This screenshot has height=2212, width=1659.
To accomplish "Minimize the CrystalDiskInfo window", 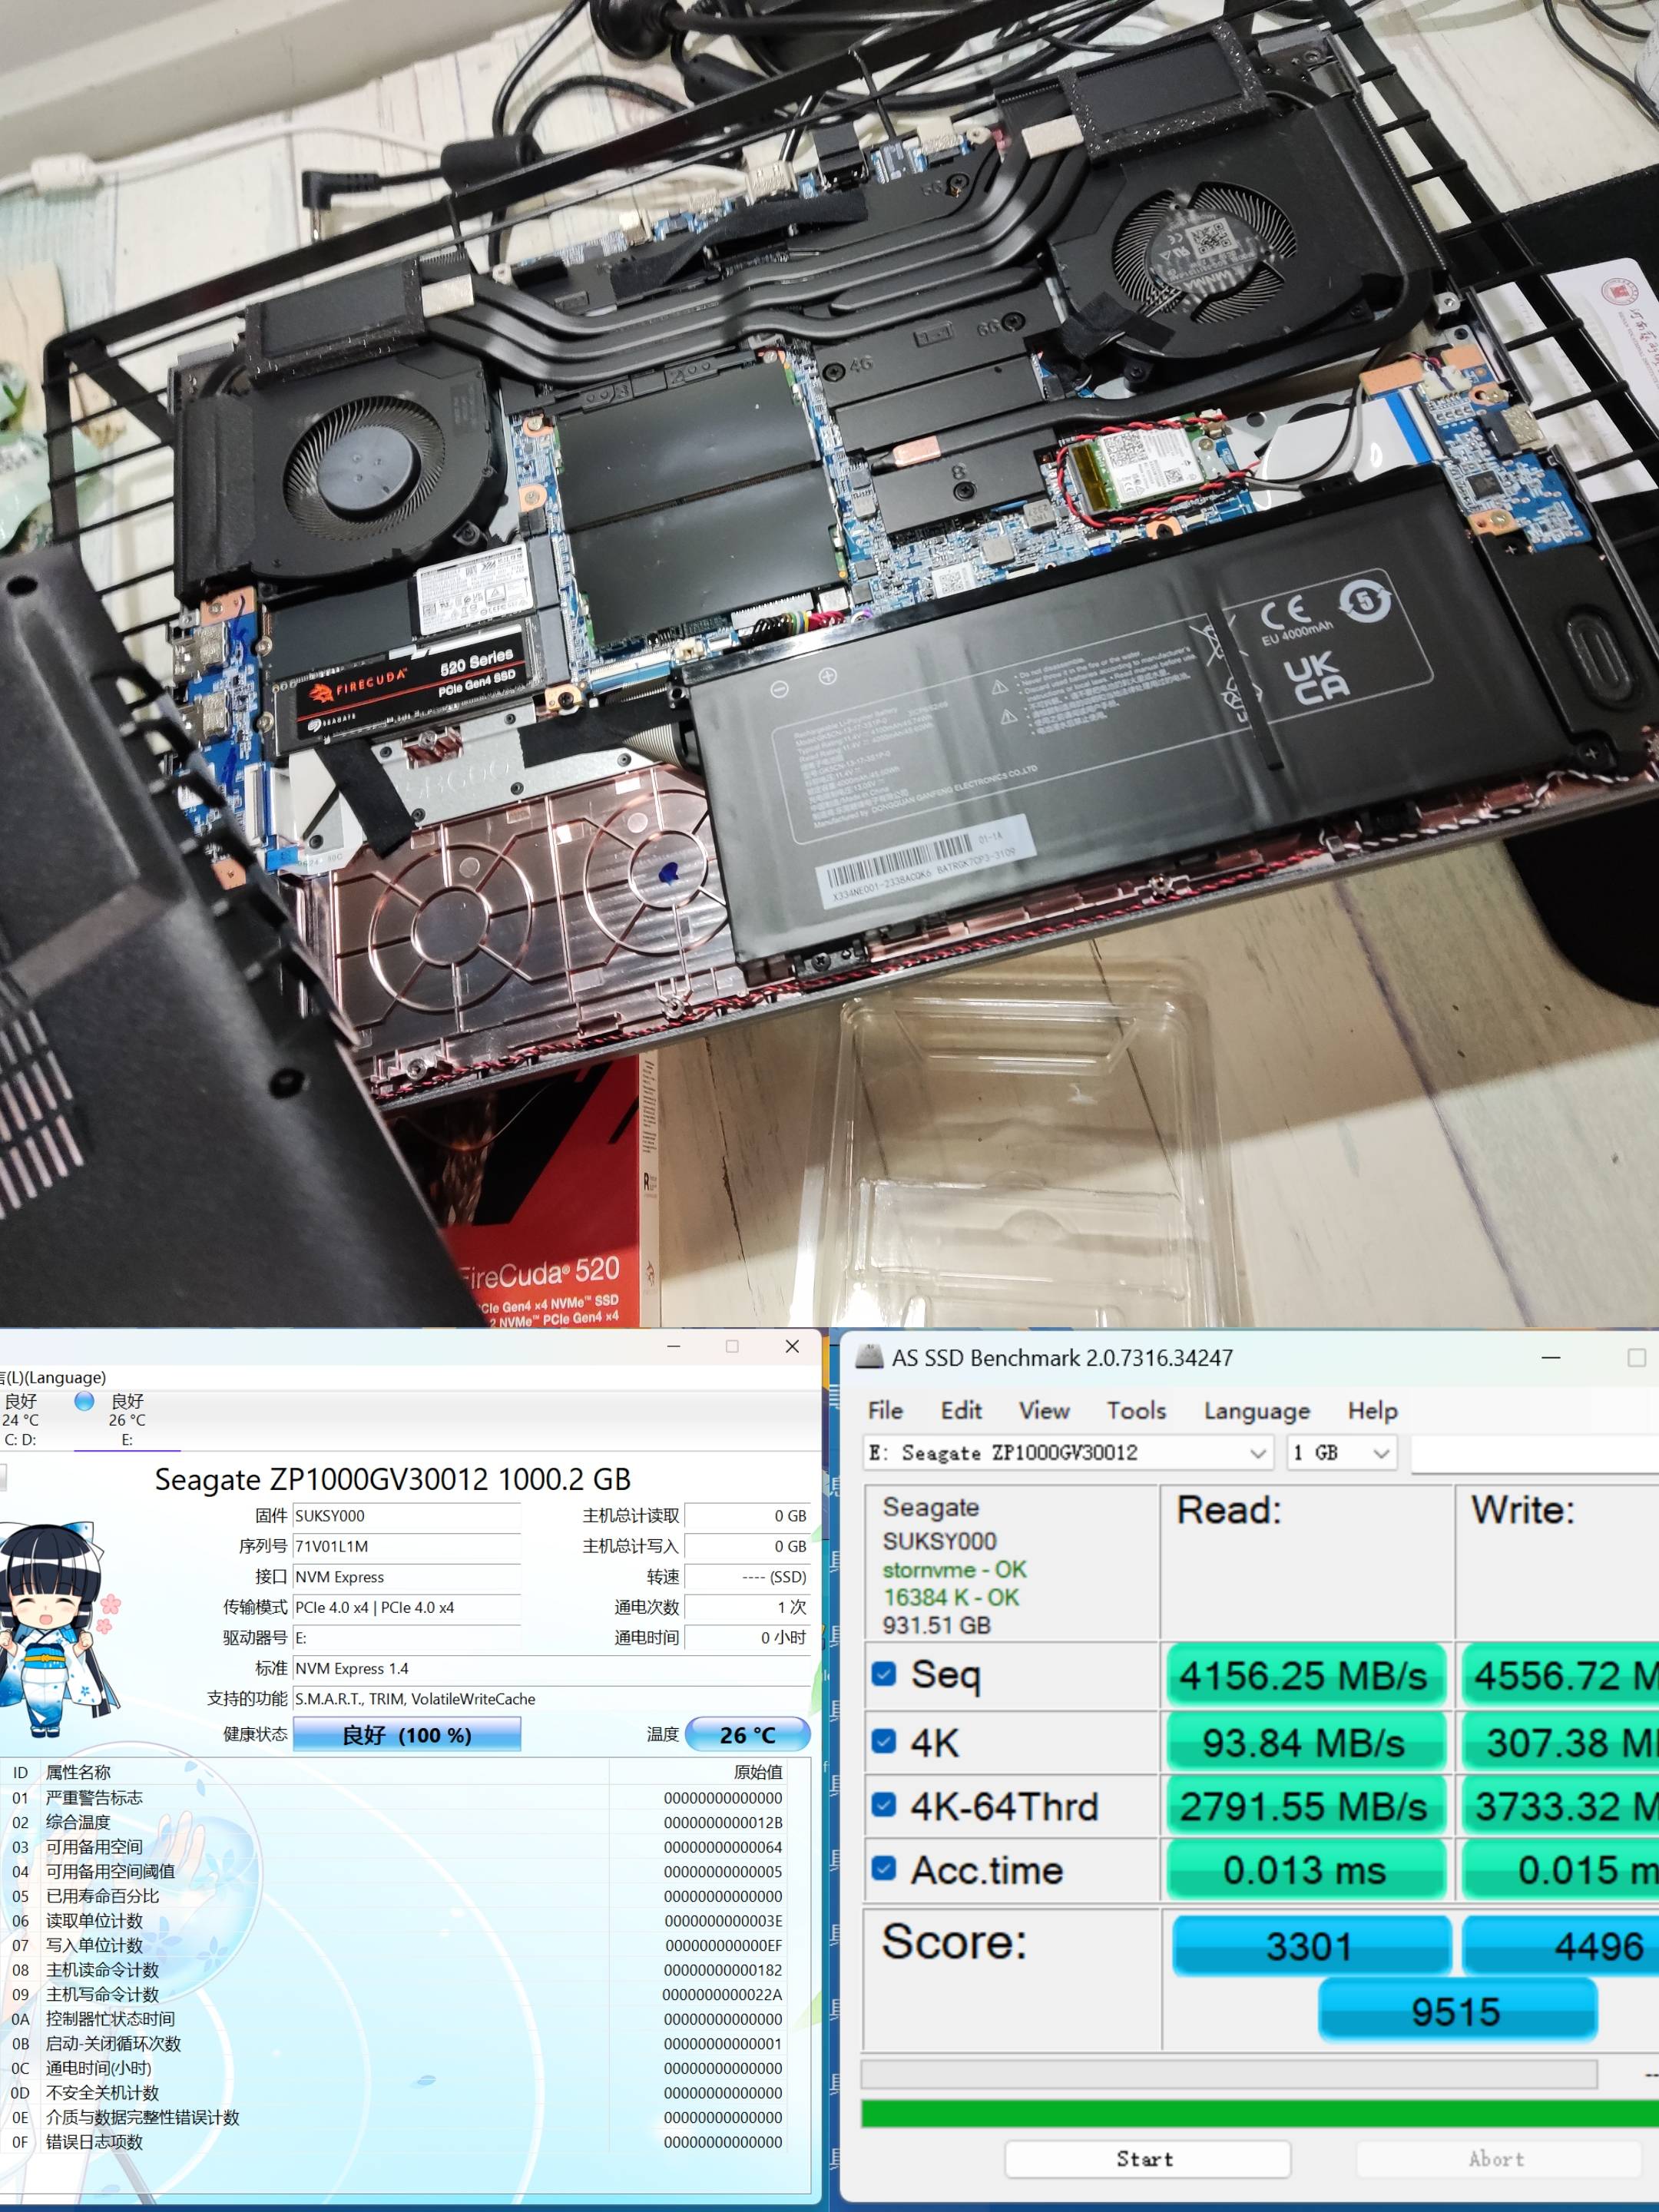I will pos(674,1347).
